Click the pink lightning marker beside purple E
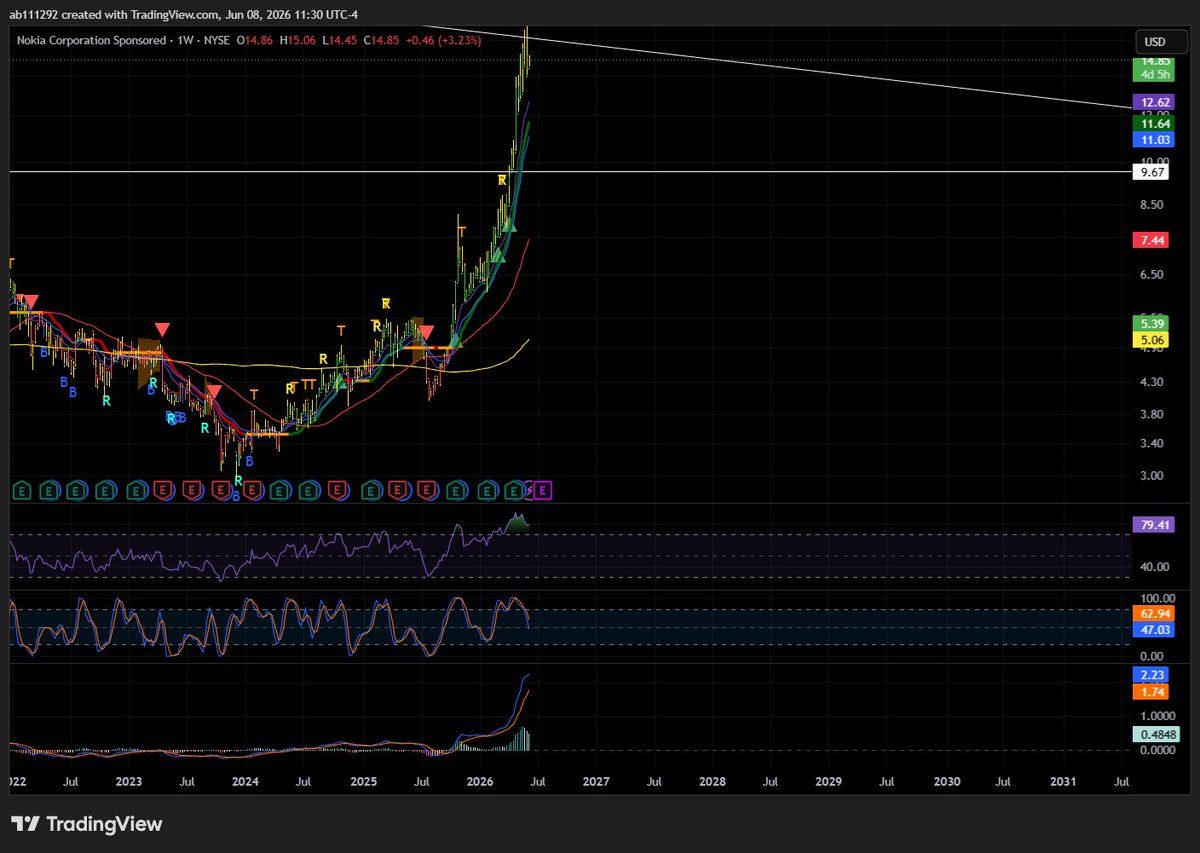 tap(529, 490)
